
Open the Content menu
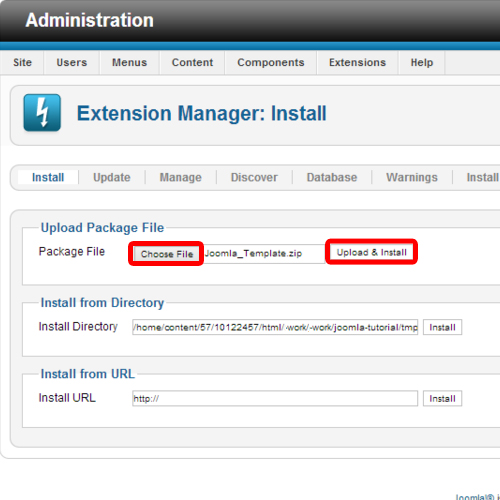point(192,62)
